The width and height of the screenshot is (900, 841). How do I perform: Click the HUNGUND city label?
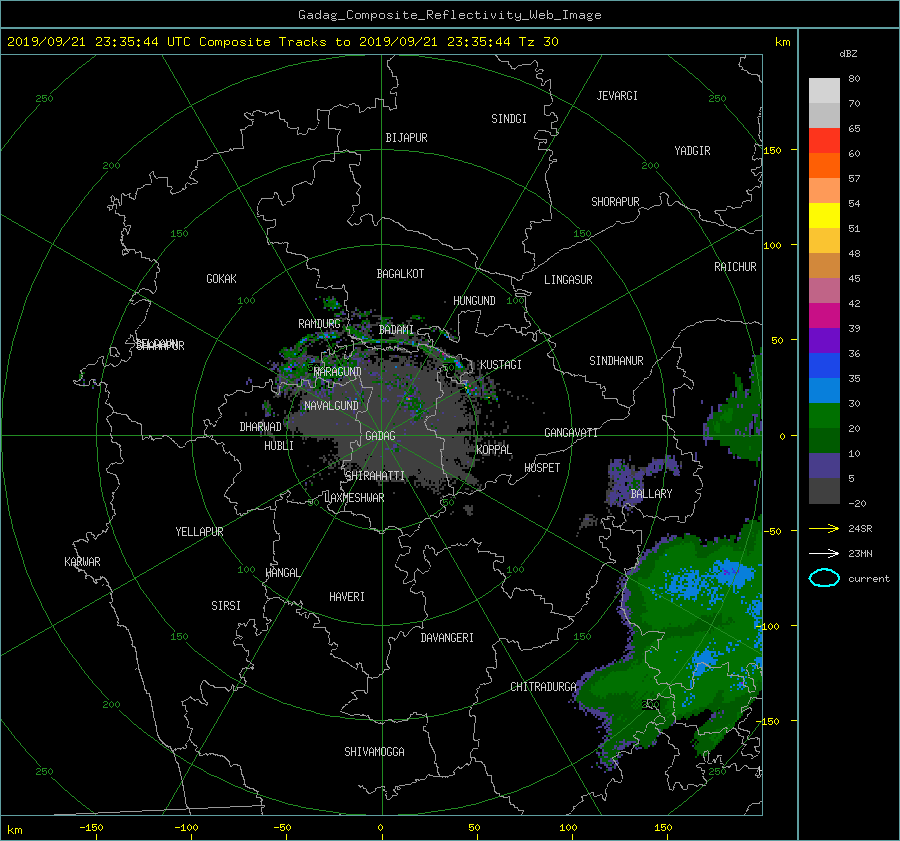pos(474,301)
